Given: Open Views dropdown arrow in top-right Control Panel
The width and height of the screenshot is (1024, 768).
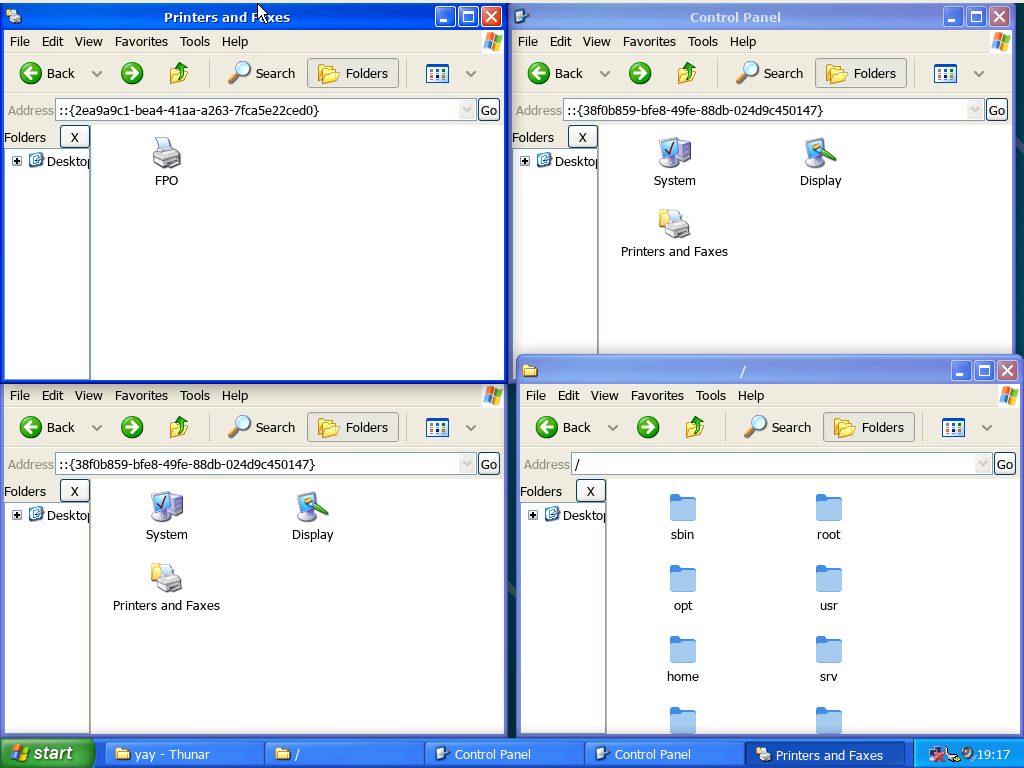Looking at the screenshot, I should 979,73.
